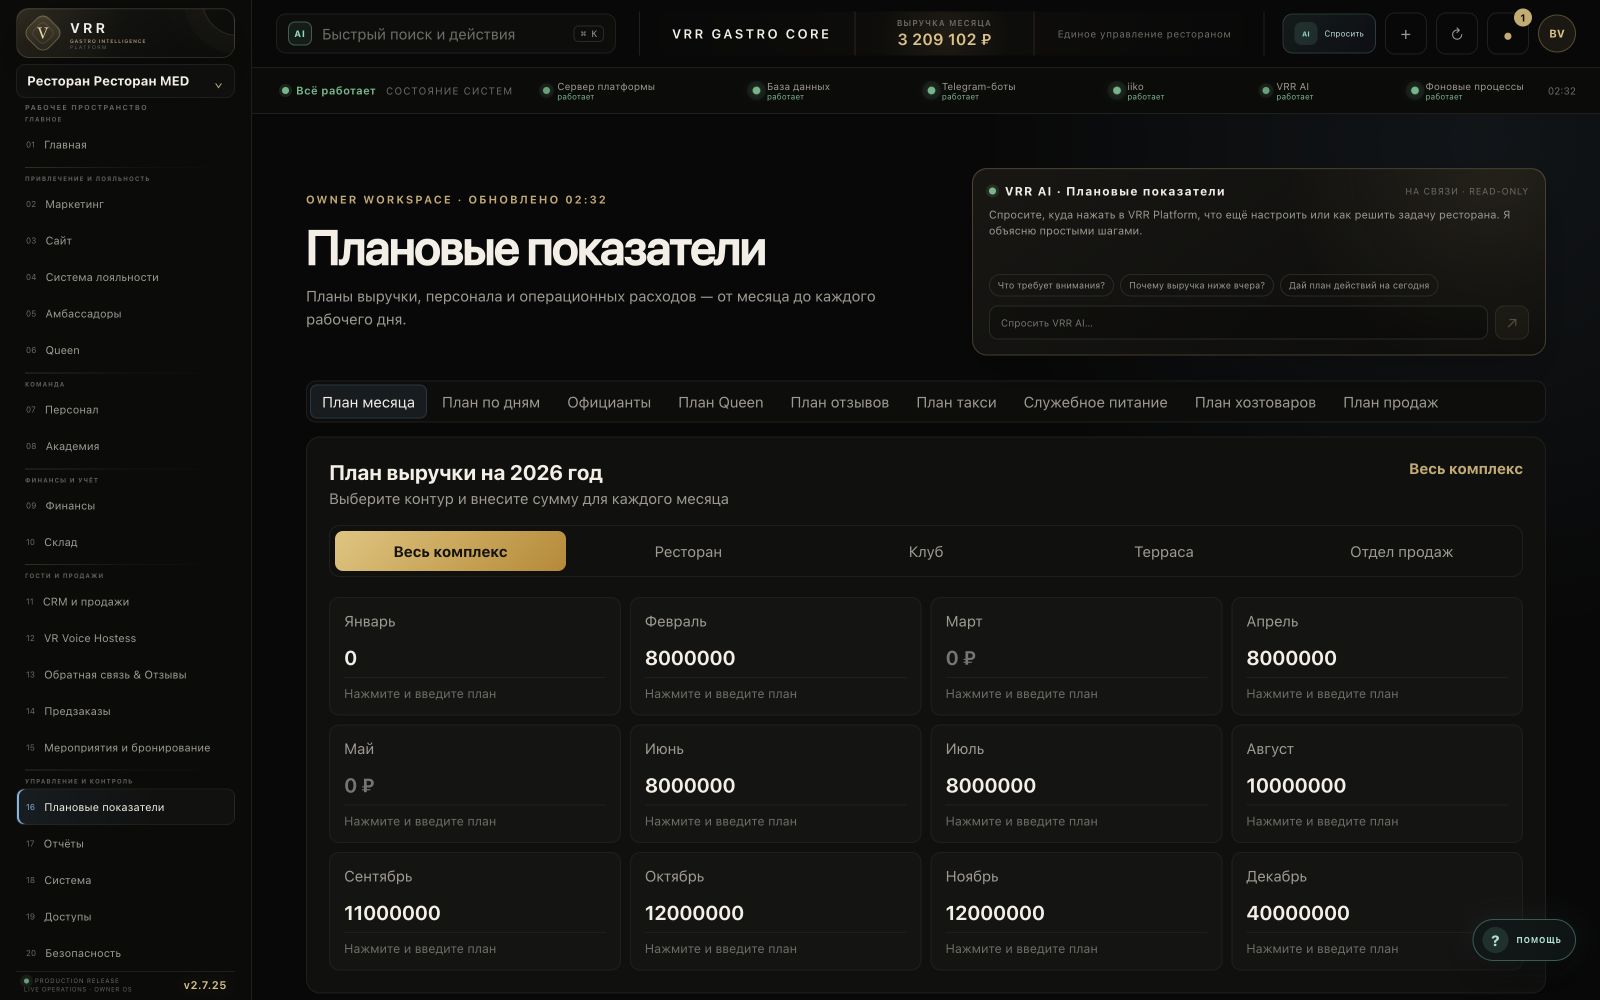Edit the Декабрь plan value
Screen dimensions: 1600x1000
click(x=1376, y=913)
